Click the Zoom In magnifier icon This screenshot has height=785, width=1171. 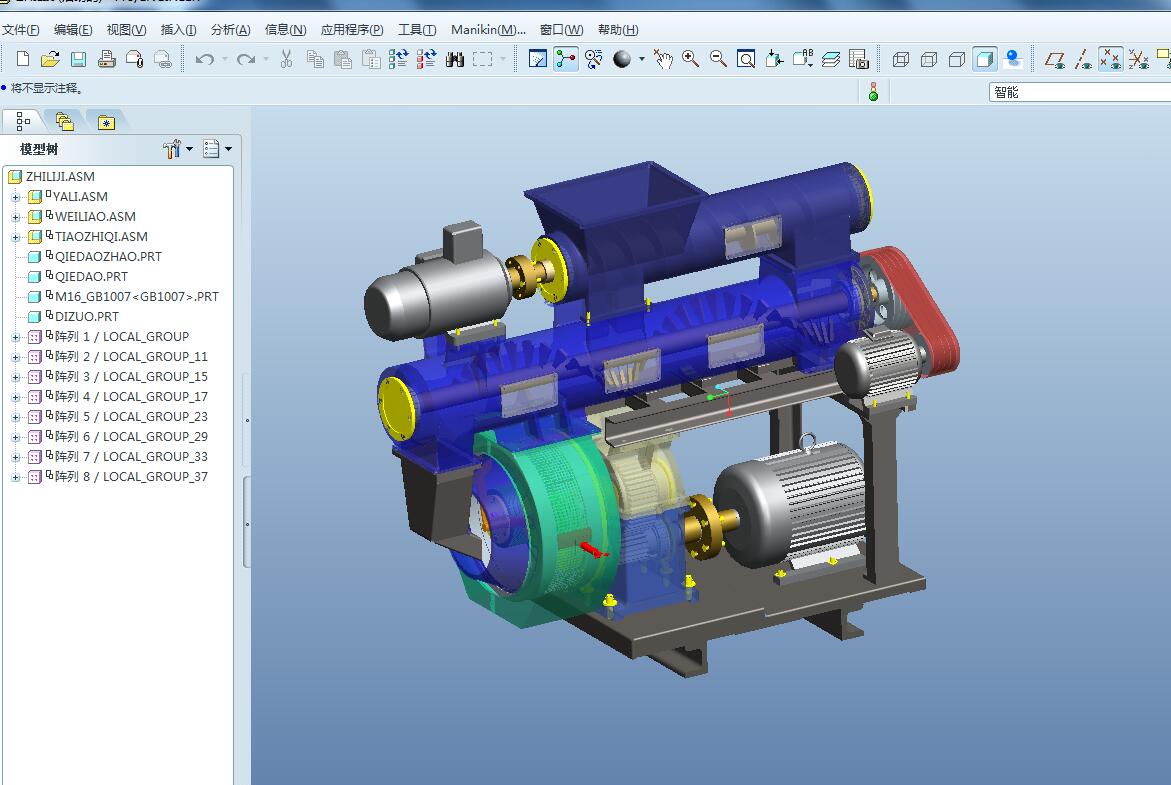(x=691, y=59)
